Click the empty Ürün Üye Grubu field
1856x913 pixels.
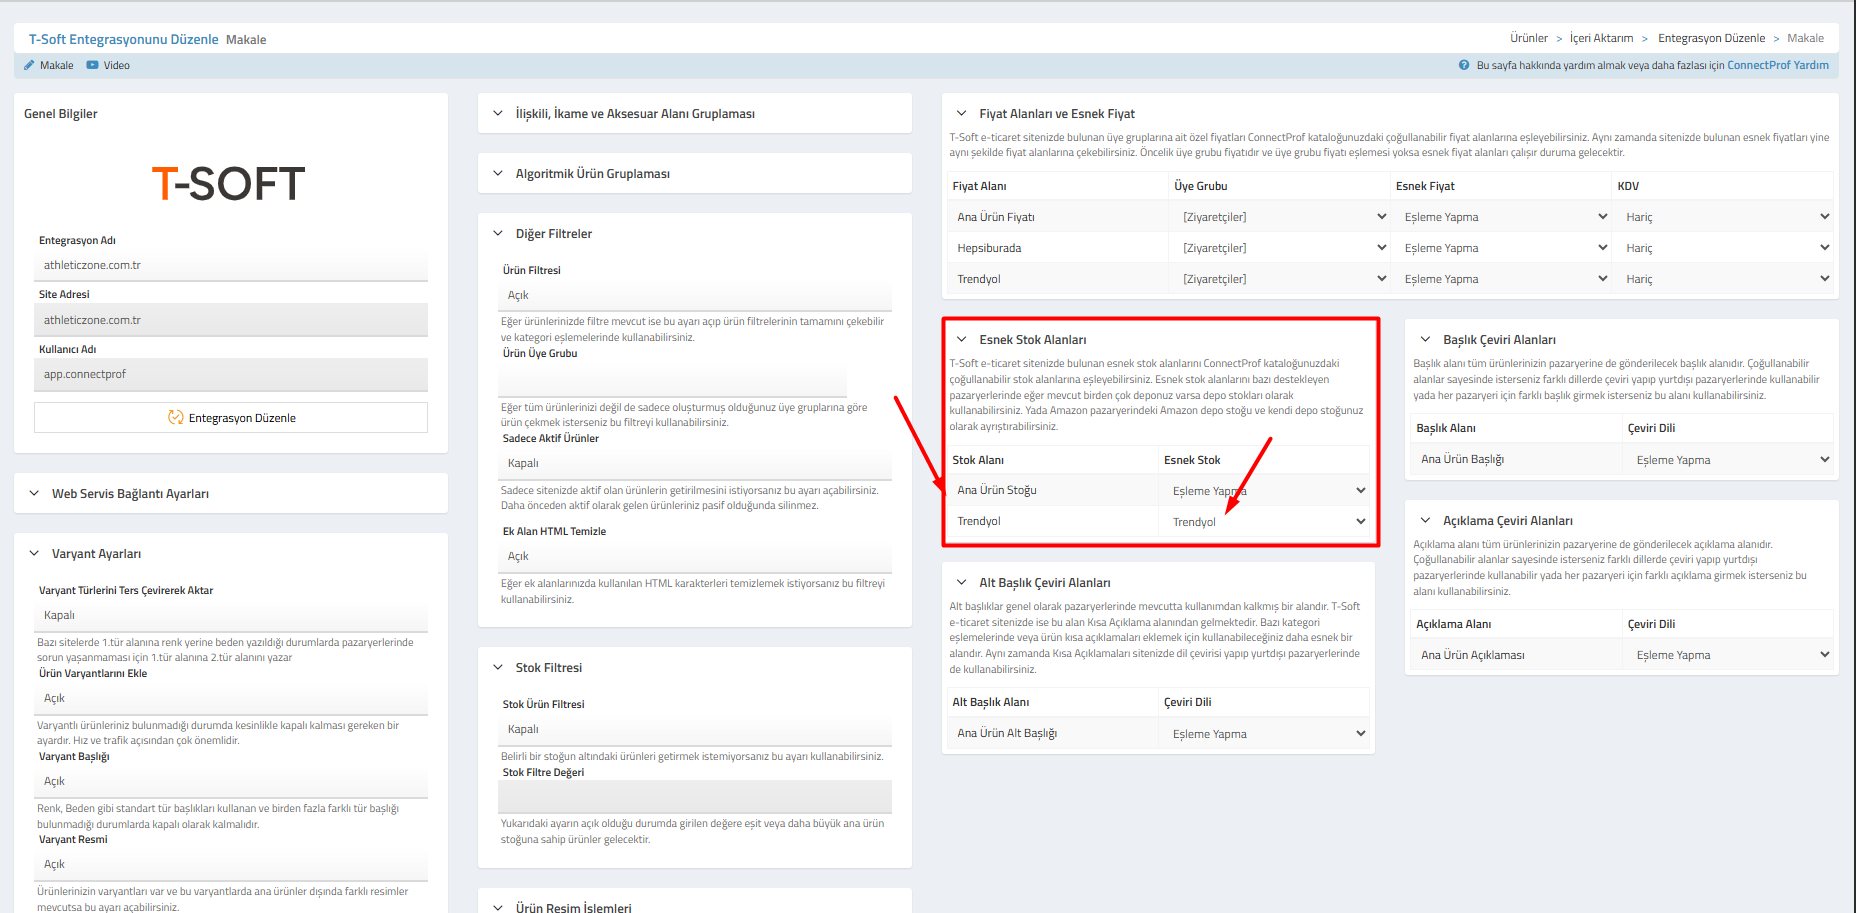(672, 379)
